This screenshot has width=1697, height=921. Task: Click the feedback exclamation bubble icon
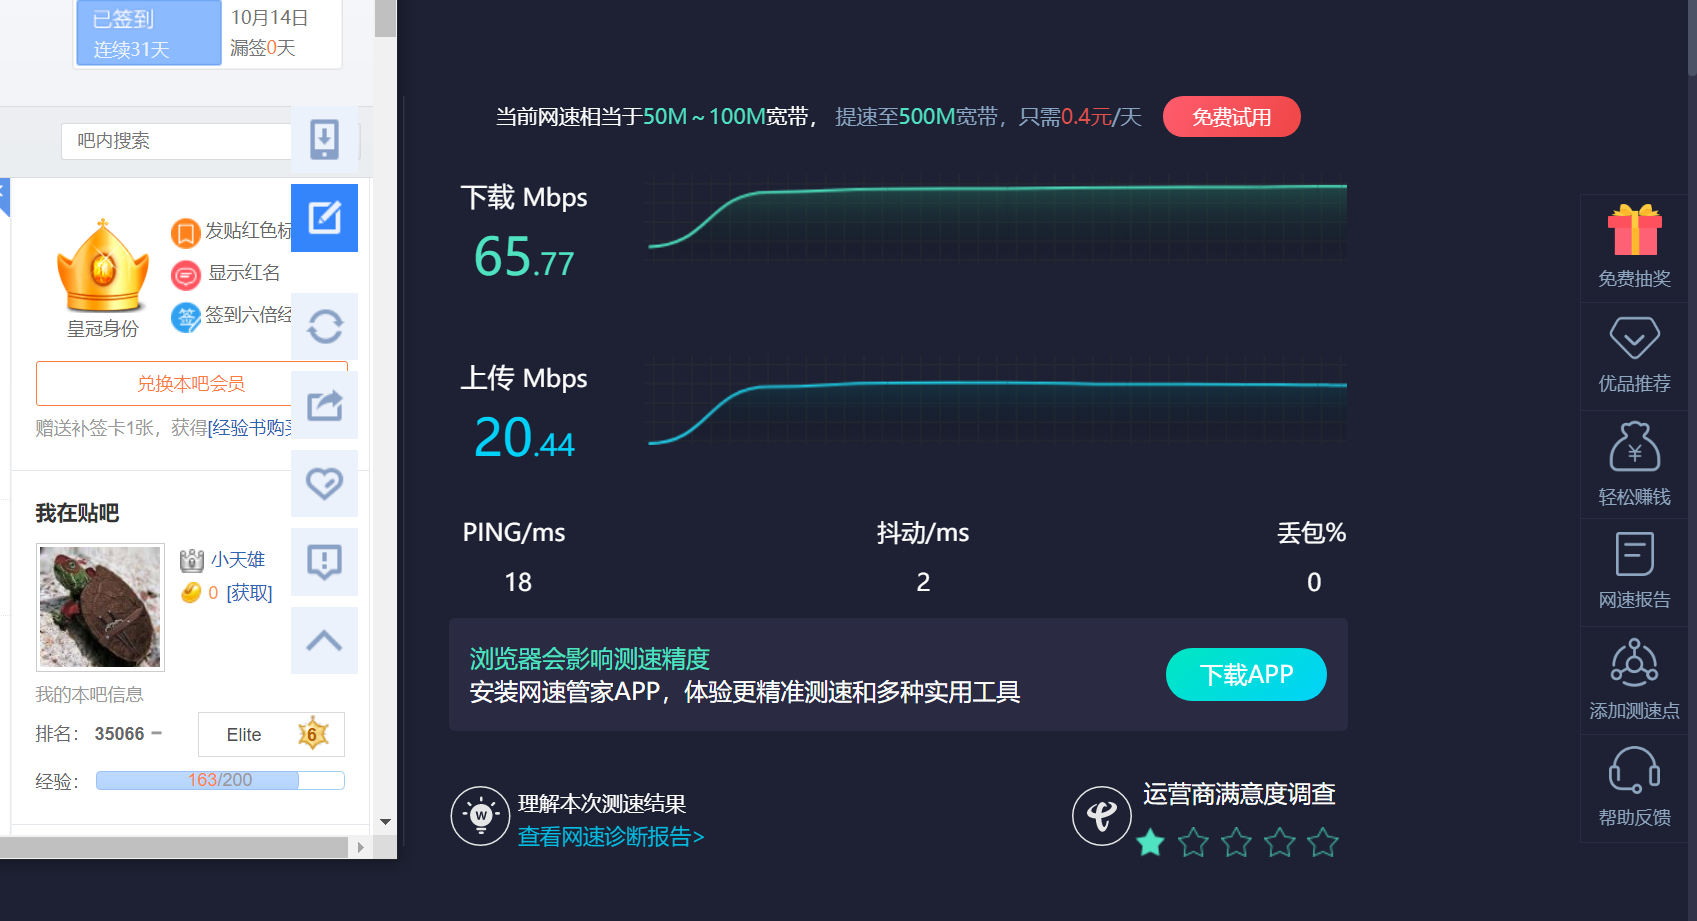(324, 562)
